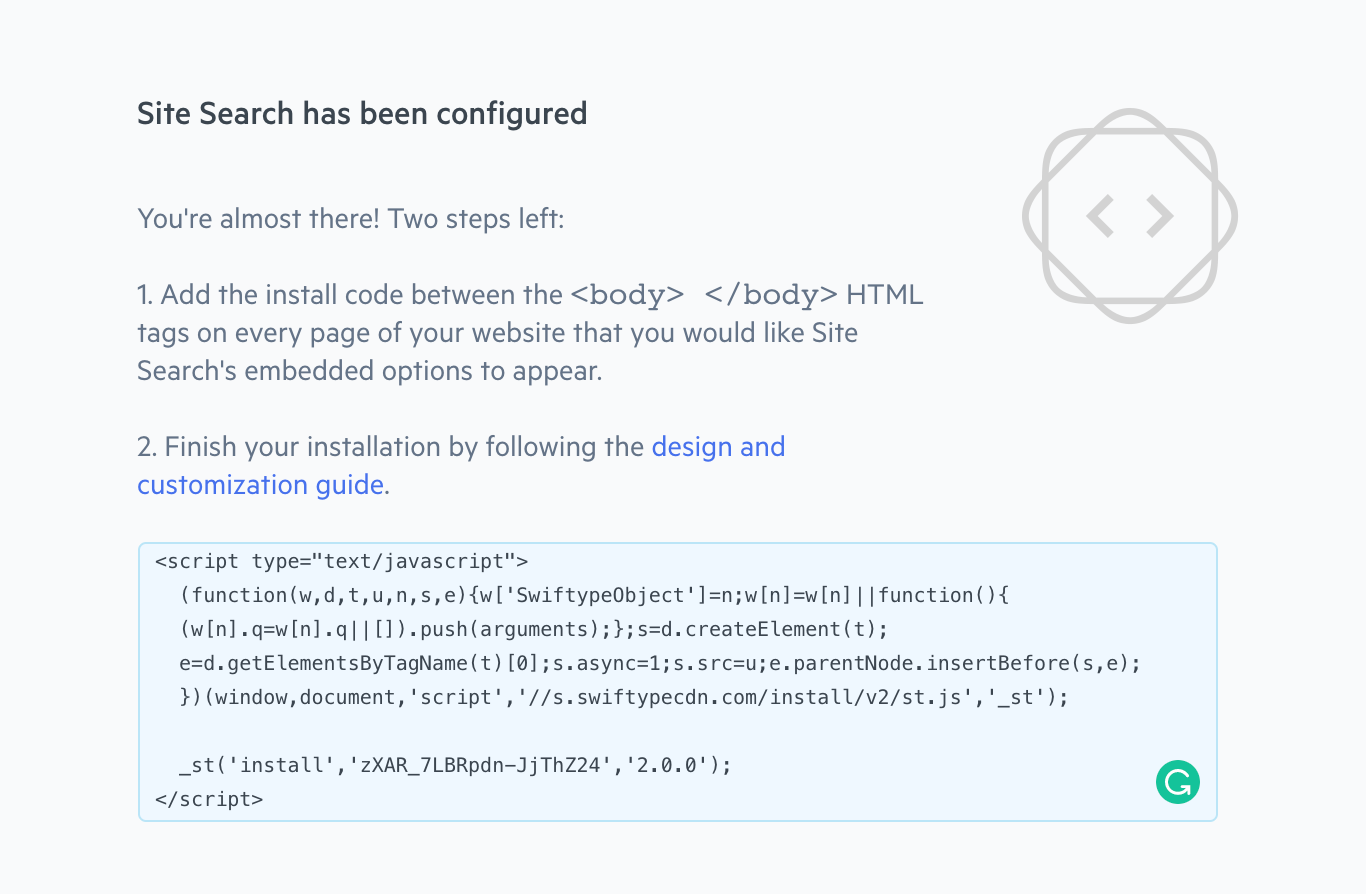Click the push(arguments) code line
This screenshot has height=894, width=1366.
[x=534, y=629]
